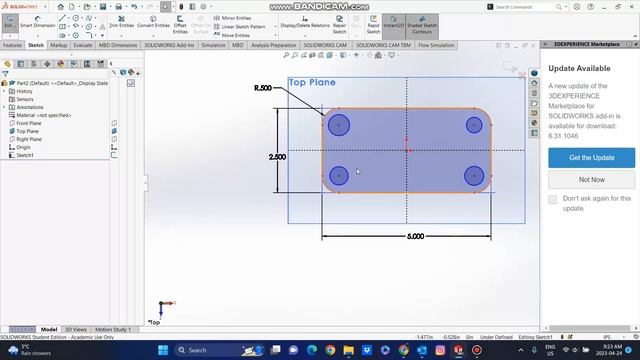Activate the Trim Entities tool
Screen dimensions: 640x360
[121, 22]
